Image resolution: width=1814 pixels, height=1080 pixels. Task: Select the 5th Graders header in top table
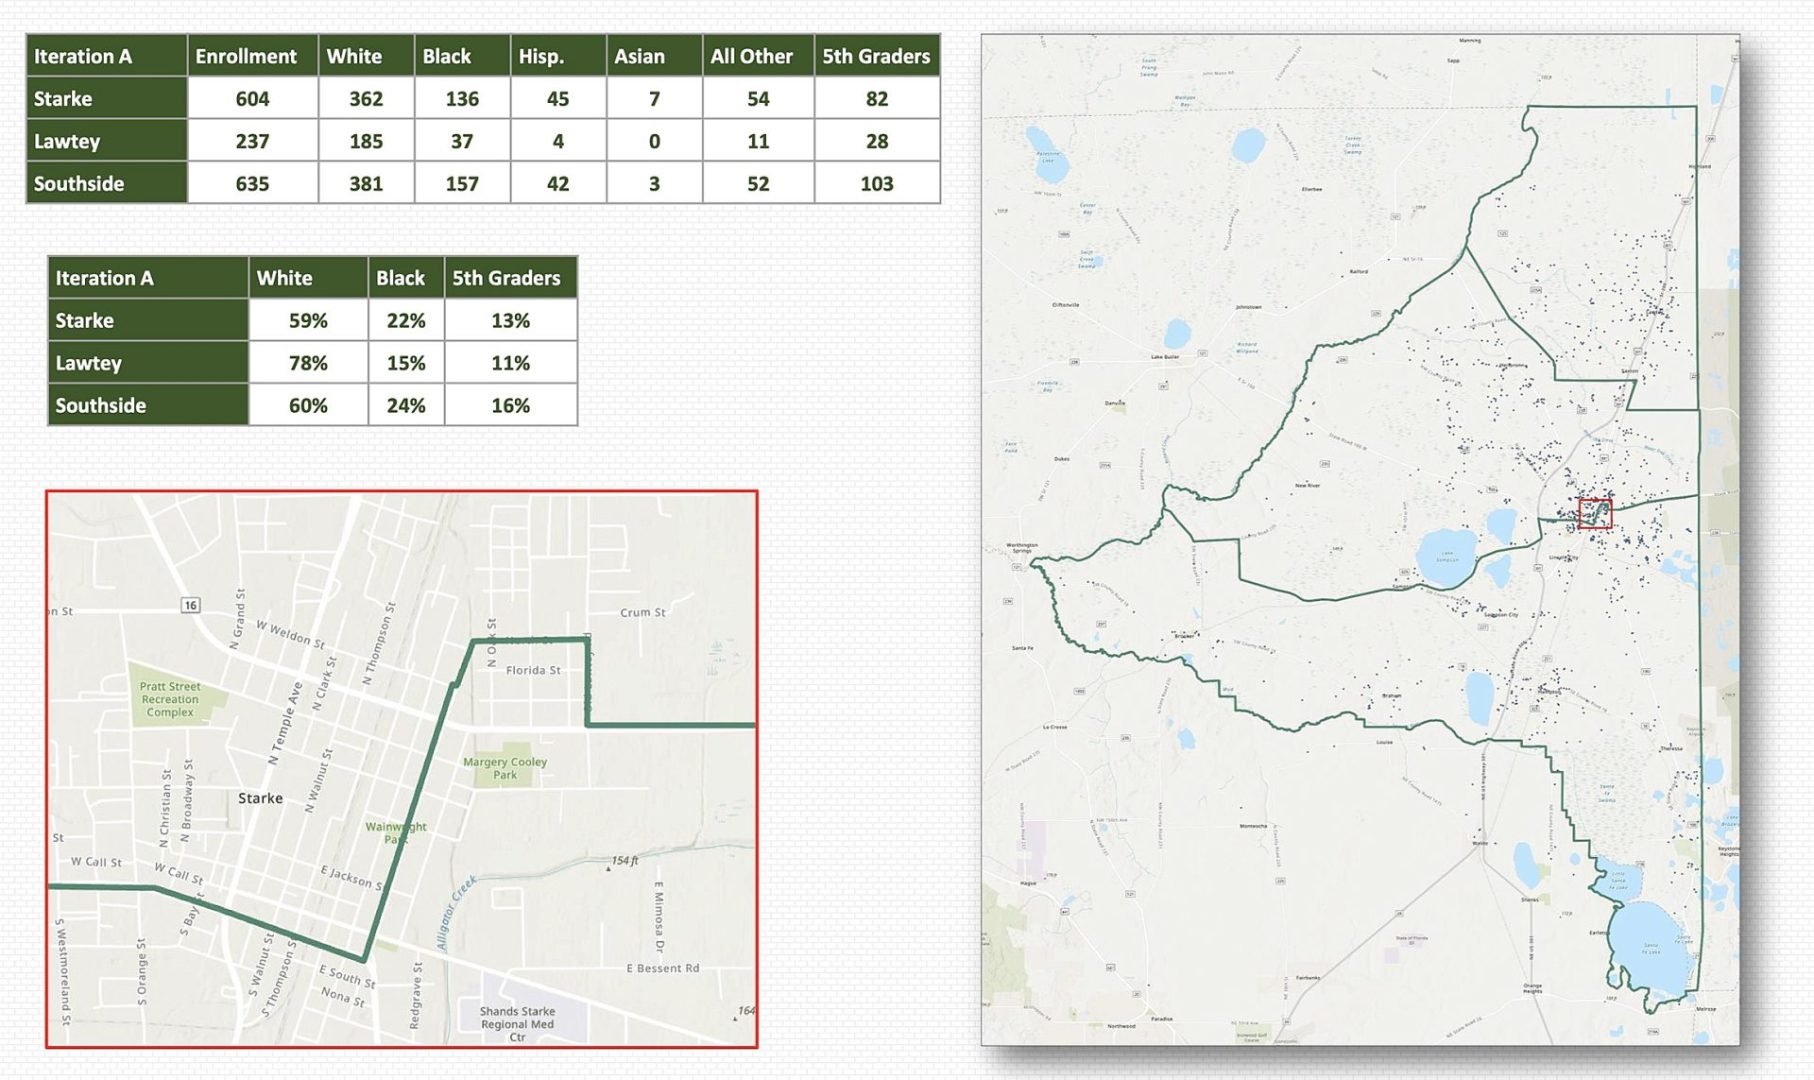tap(876, 56)
